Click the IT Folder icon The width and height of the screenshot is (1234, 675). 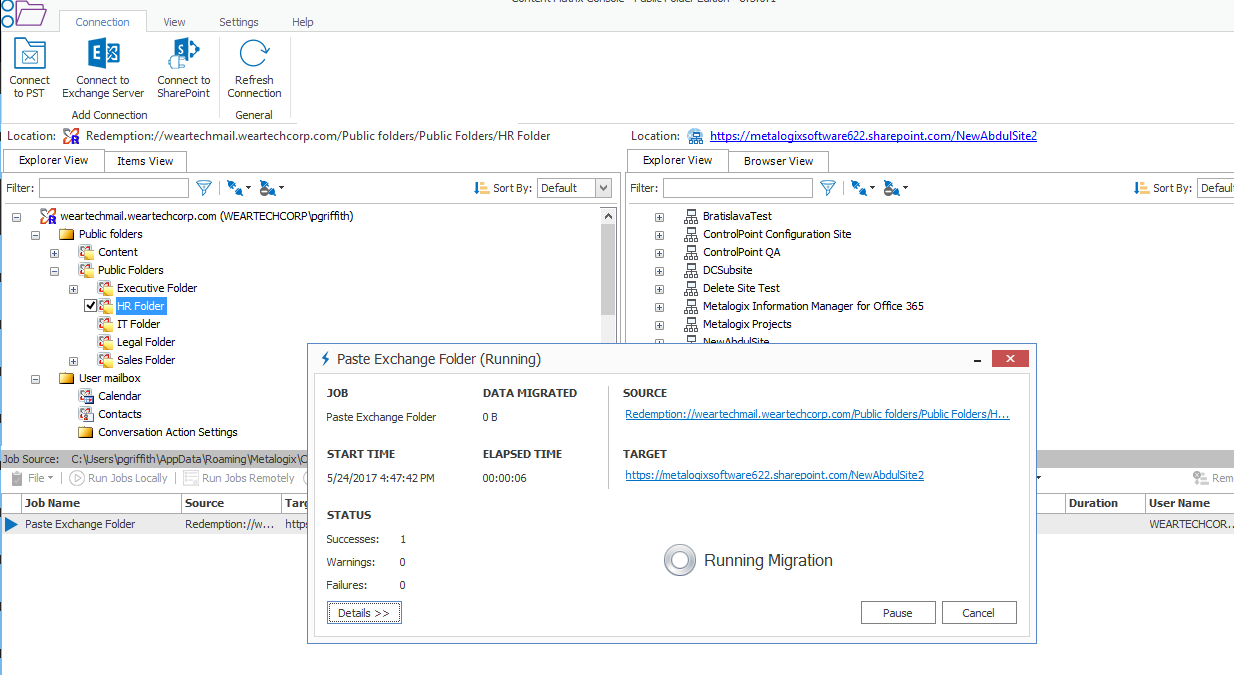click(x=105, y=324)
